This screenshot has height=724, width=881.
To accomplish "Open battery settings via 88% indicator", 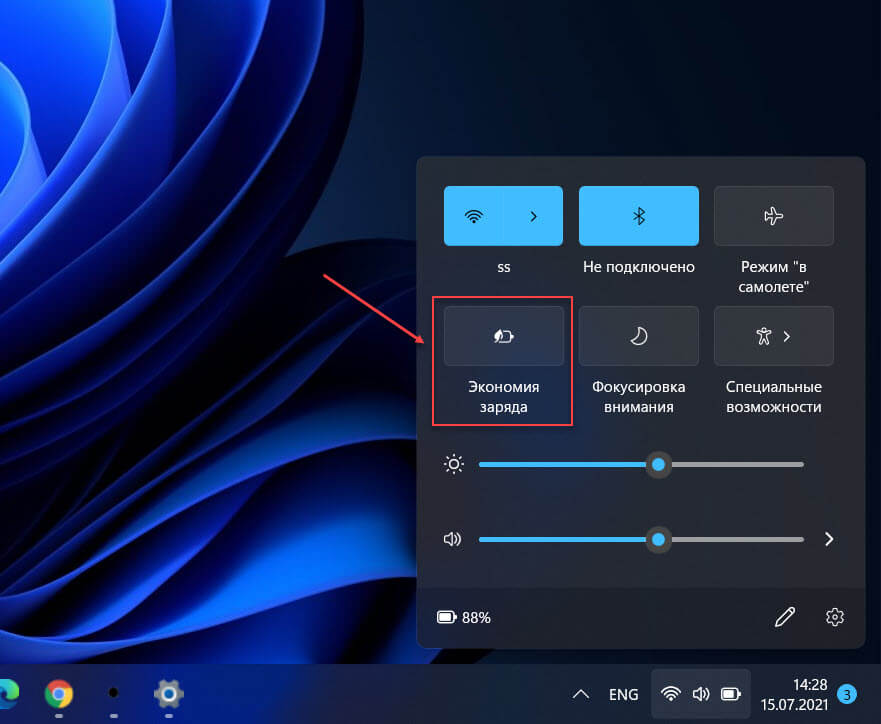I will click(x=464, y=618).
